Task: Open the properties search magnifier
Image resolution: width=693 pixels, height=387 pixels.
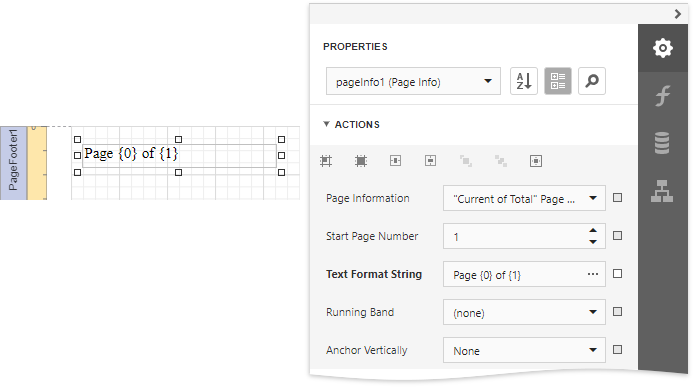Action: 592,81
